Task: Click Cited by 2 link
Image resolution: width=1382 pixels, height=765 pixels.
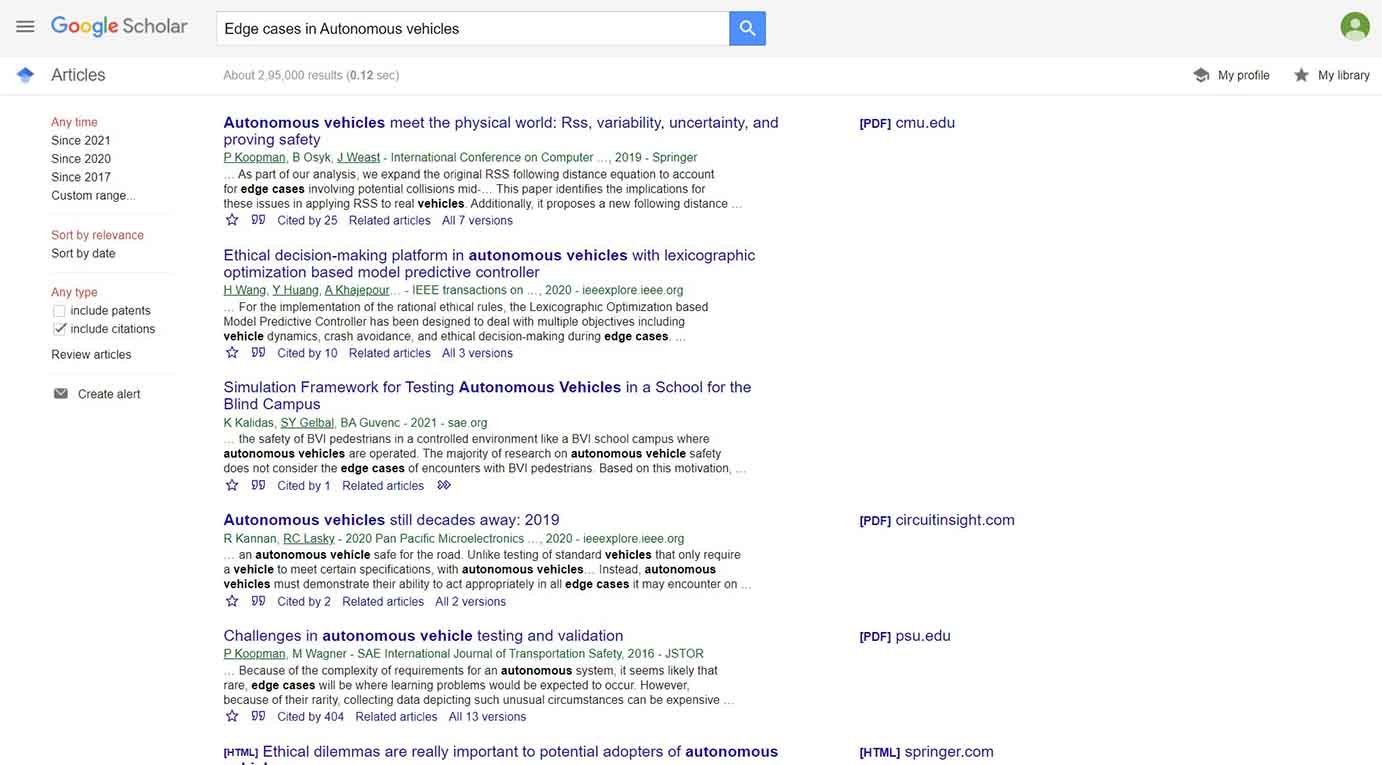Action: tap(304, 601)
